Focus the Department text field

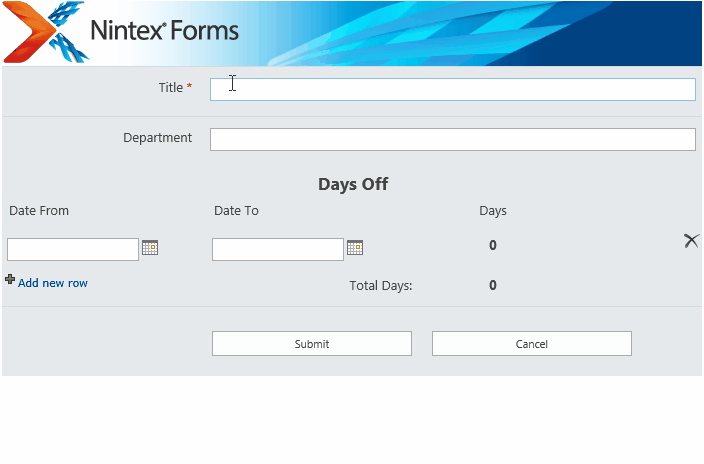pos(453,139)
